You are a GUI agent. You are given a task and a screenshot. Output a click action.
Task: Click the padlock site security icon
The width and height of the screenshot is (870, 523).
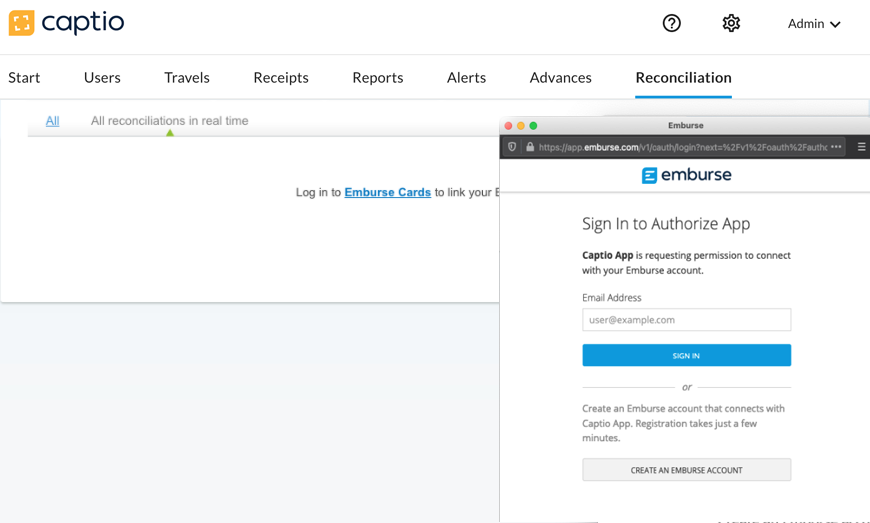[530, 147]
